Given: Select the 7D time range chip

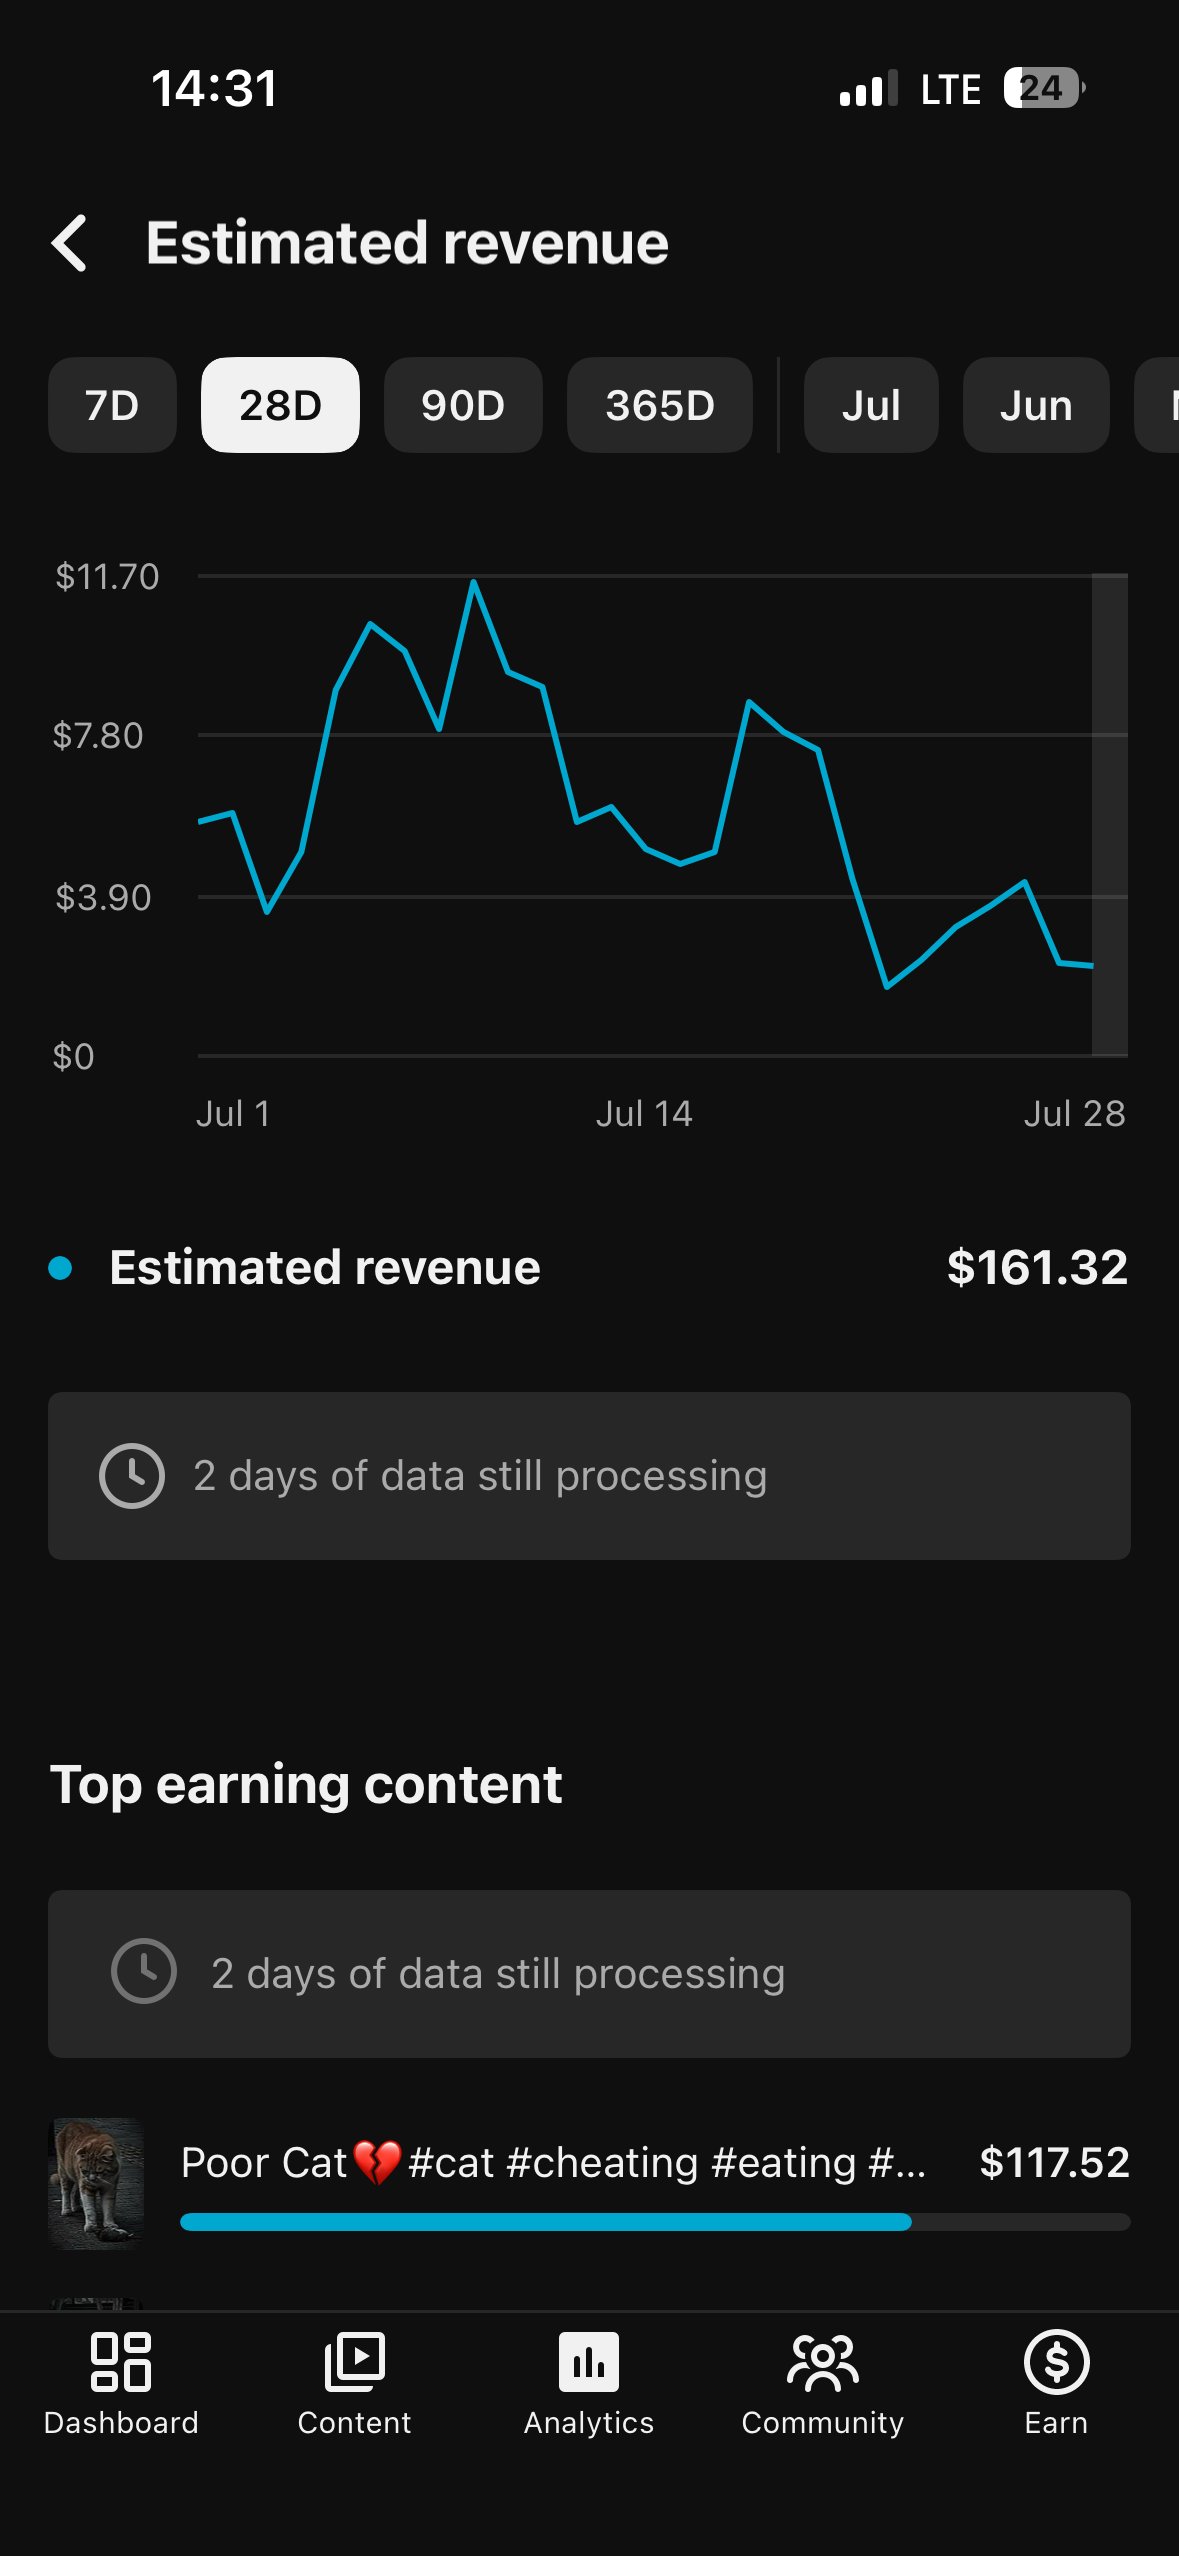Looking at the screenshot, I should (x=112, y=405).
